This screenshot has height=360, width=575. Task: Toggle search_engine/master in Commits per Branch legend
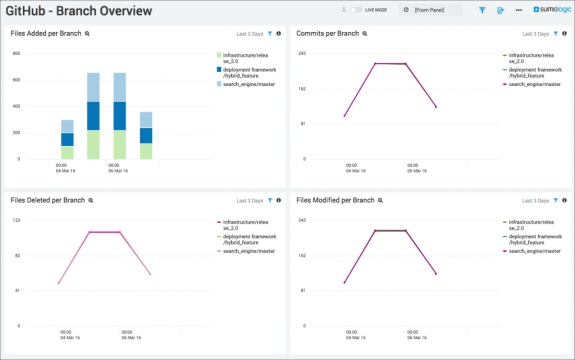click(x=532, y=84)
